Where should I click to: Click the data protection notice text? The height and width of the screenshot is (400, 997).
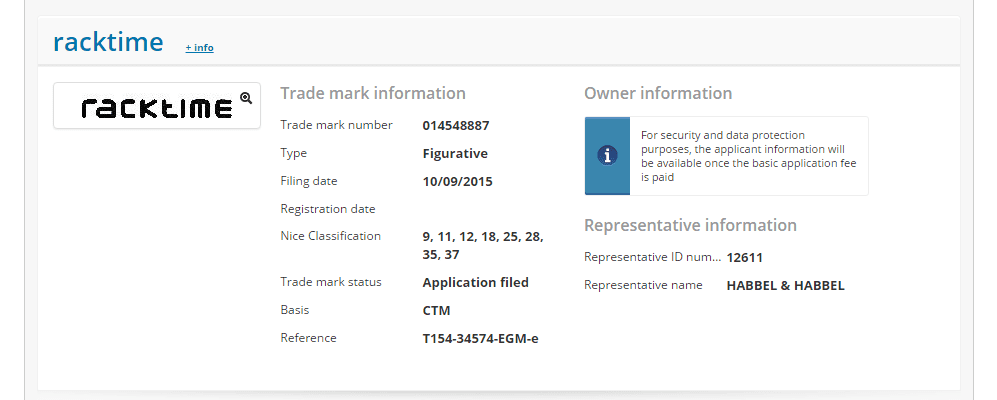(748, 156)
